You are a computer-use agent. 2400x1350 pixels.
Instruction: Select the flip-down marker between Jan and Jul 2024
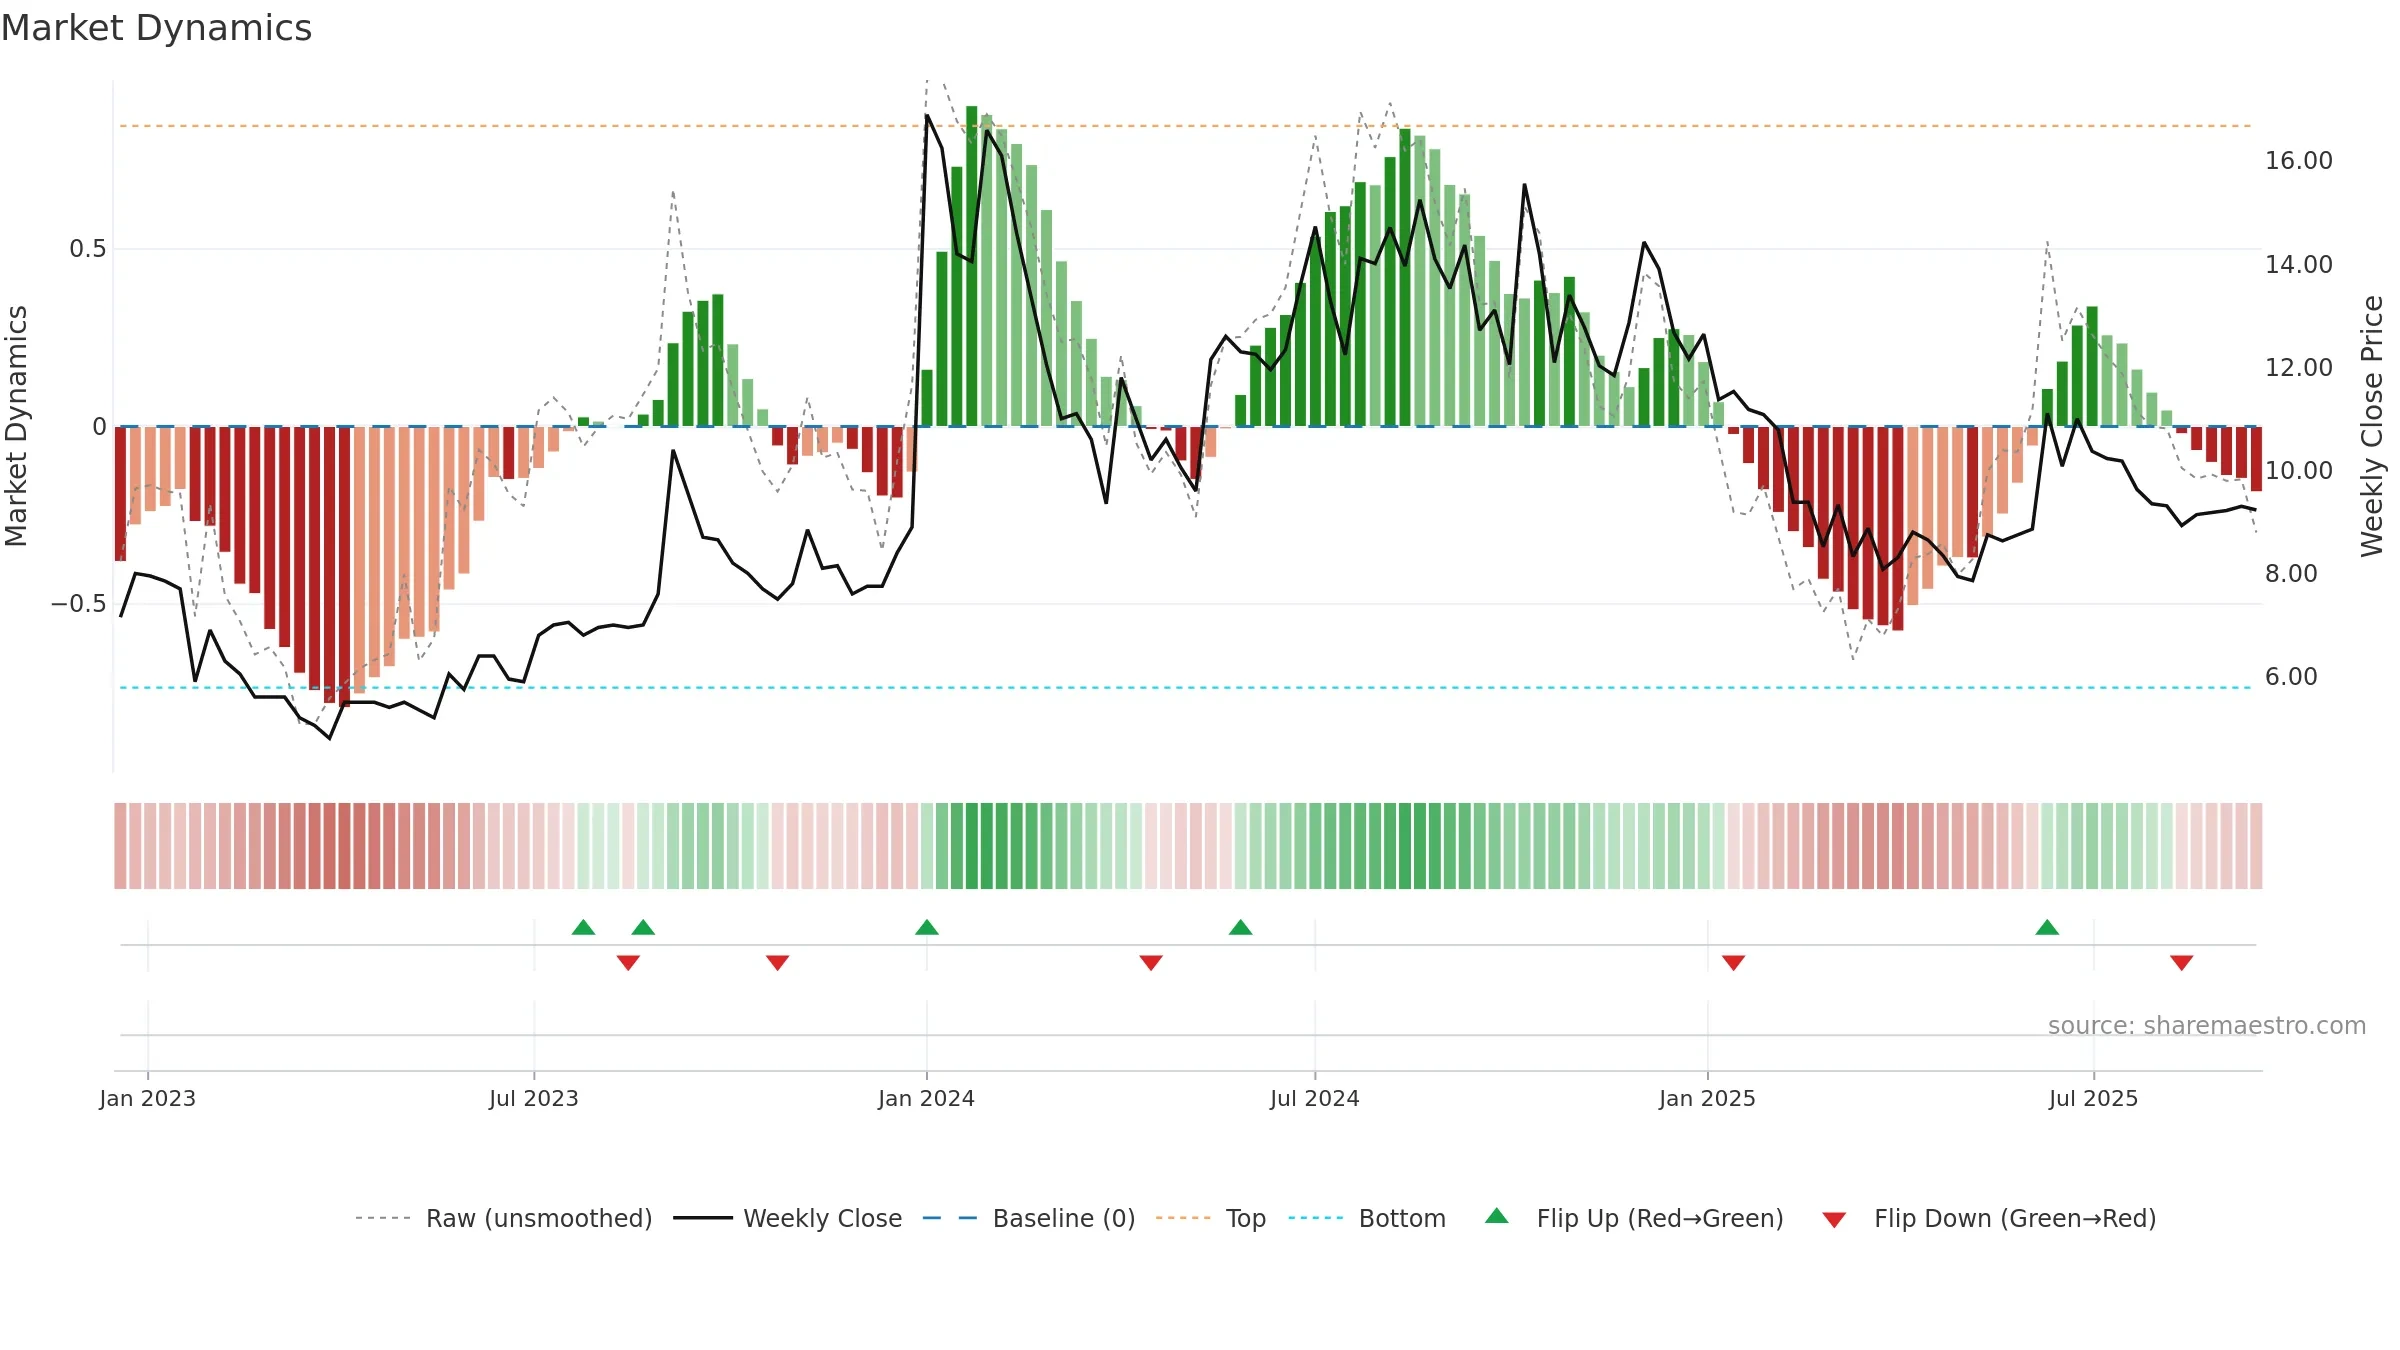(x=1151, y=962)
